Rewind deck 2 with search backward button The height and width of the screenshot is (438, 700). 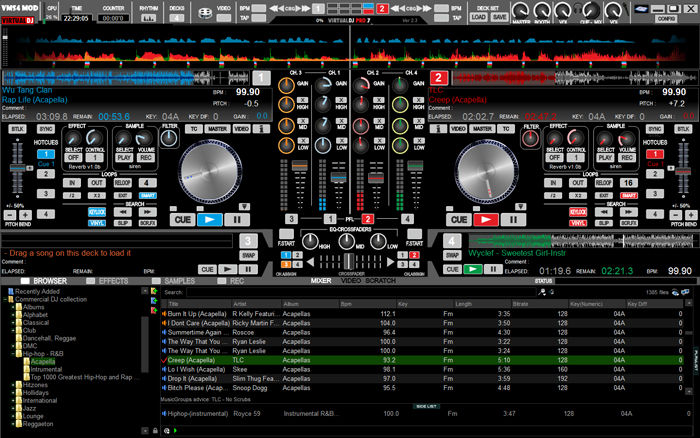coord(604,212)
